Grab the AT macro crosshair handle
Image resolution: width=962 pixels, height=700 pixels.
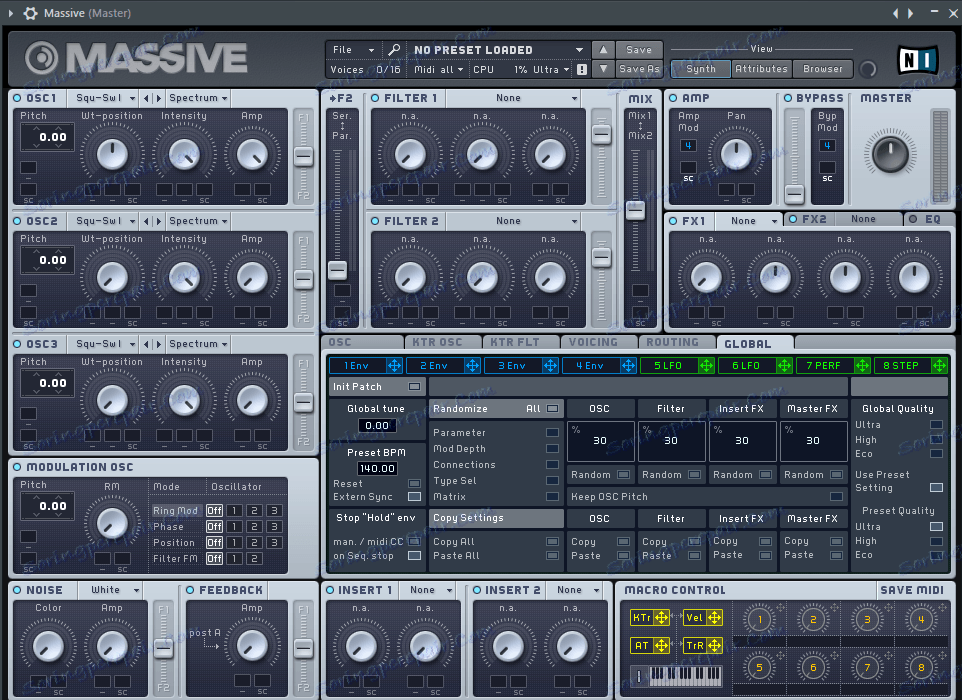662,645
